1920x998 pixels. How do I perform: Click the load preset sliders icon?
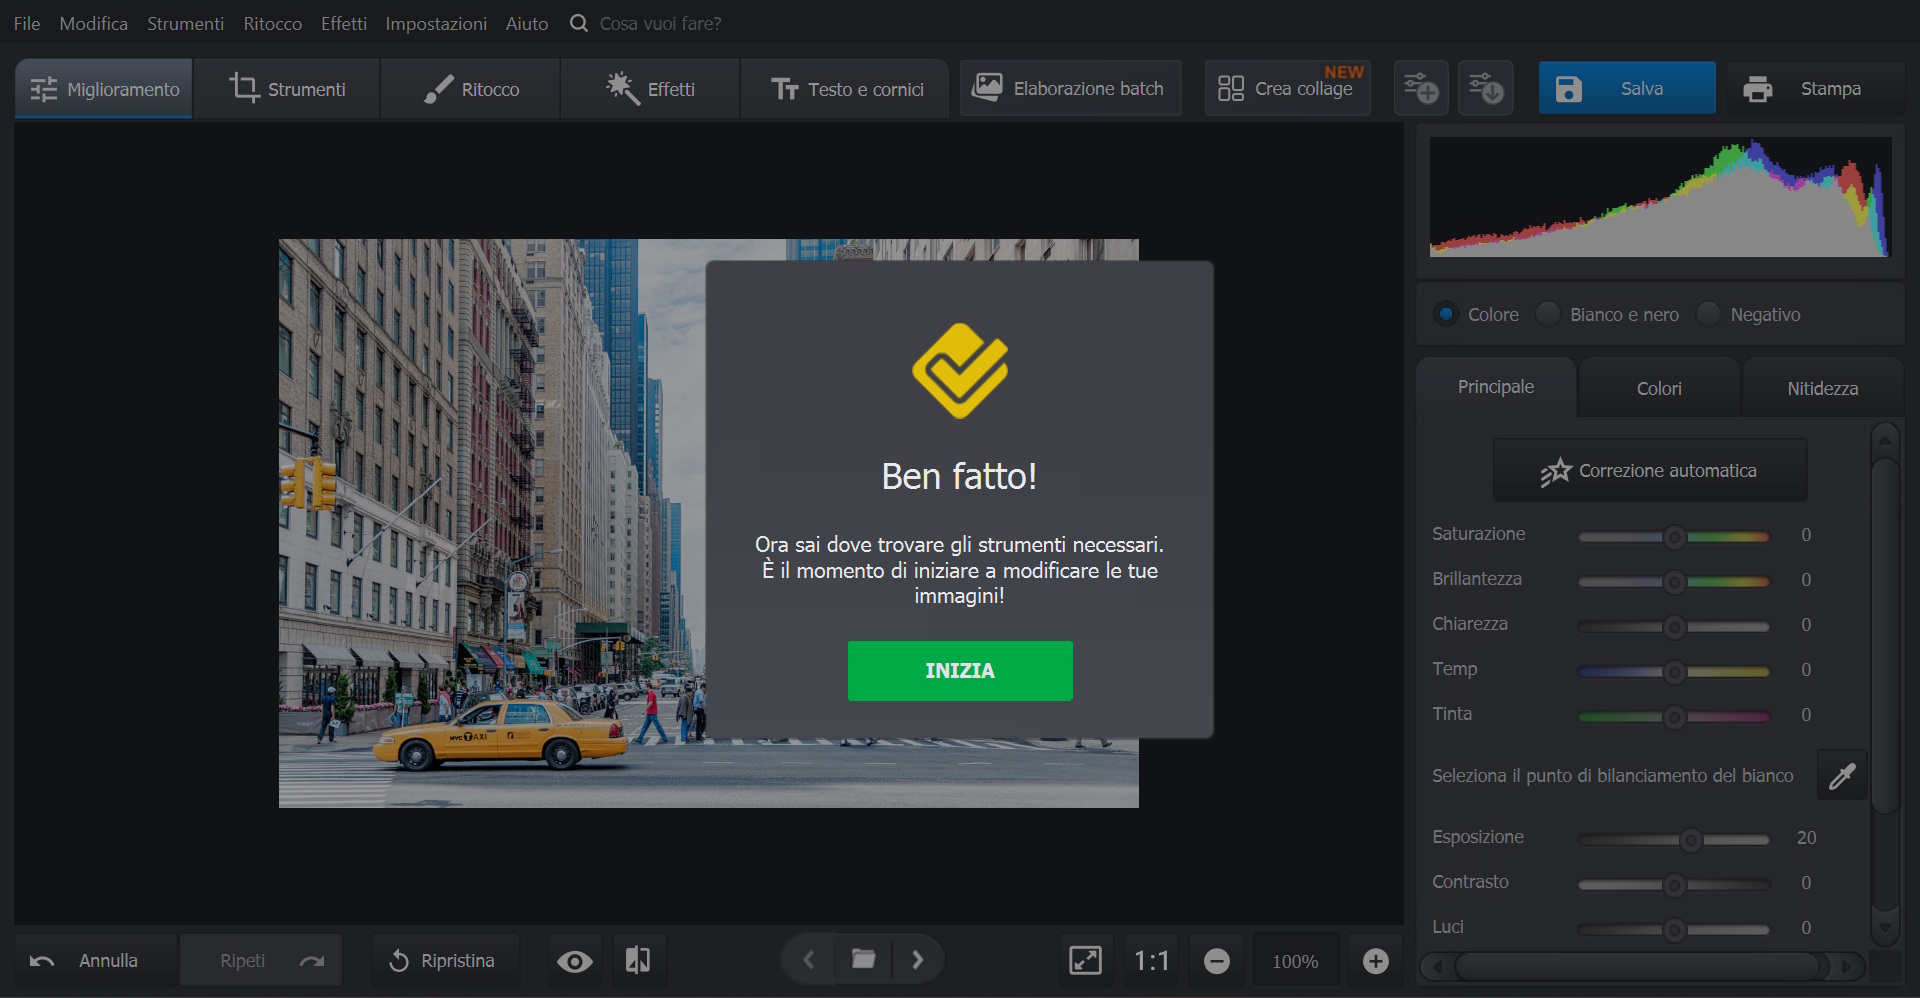click(x=1486, y=89)
